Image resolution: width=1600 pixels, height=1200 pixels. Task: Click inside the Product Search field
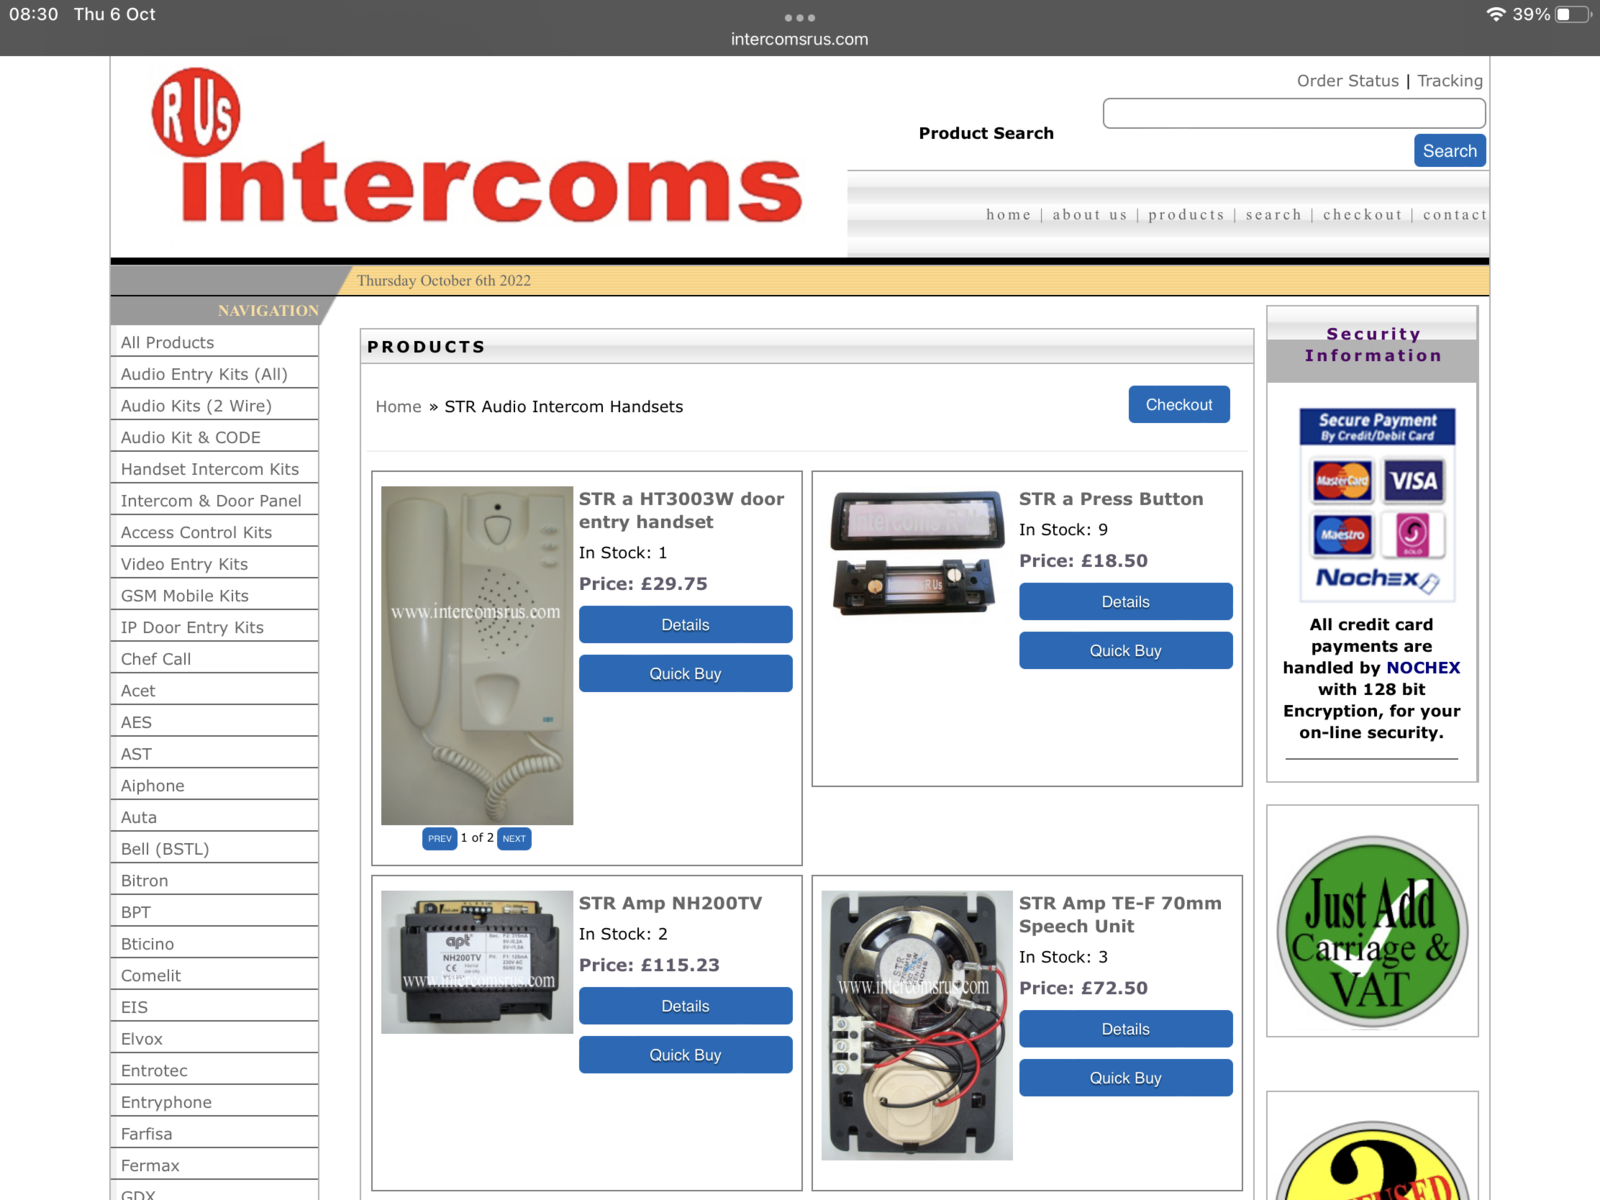click(x=1293, y=113)
